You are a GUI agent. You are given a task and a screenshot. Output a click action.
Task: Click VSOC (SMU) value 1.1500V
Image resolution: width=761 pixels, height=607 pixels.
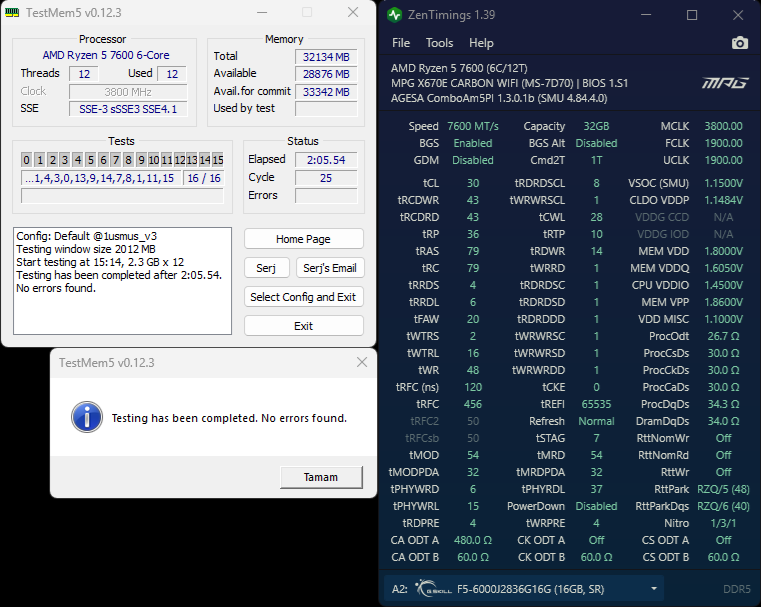click(723, 183)
